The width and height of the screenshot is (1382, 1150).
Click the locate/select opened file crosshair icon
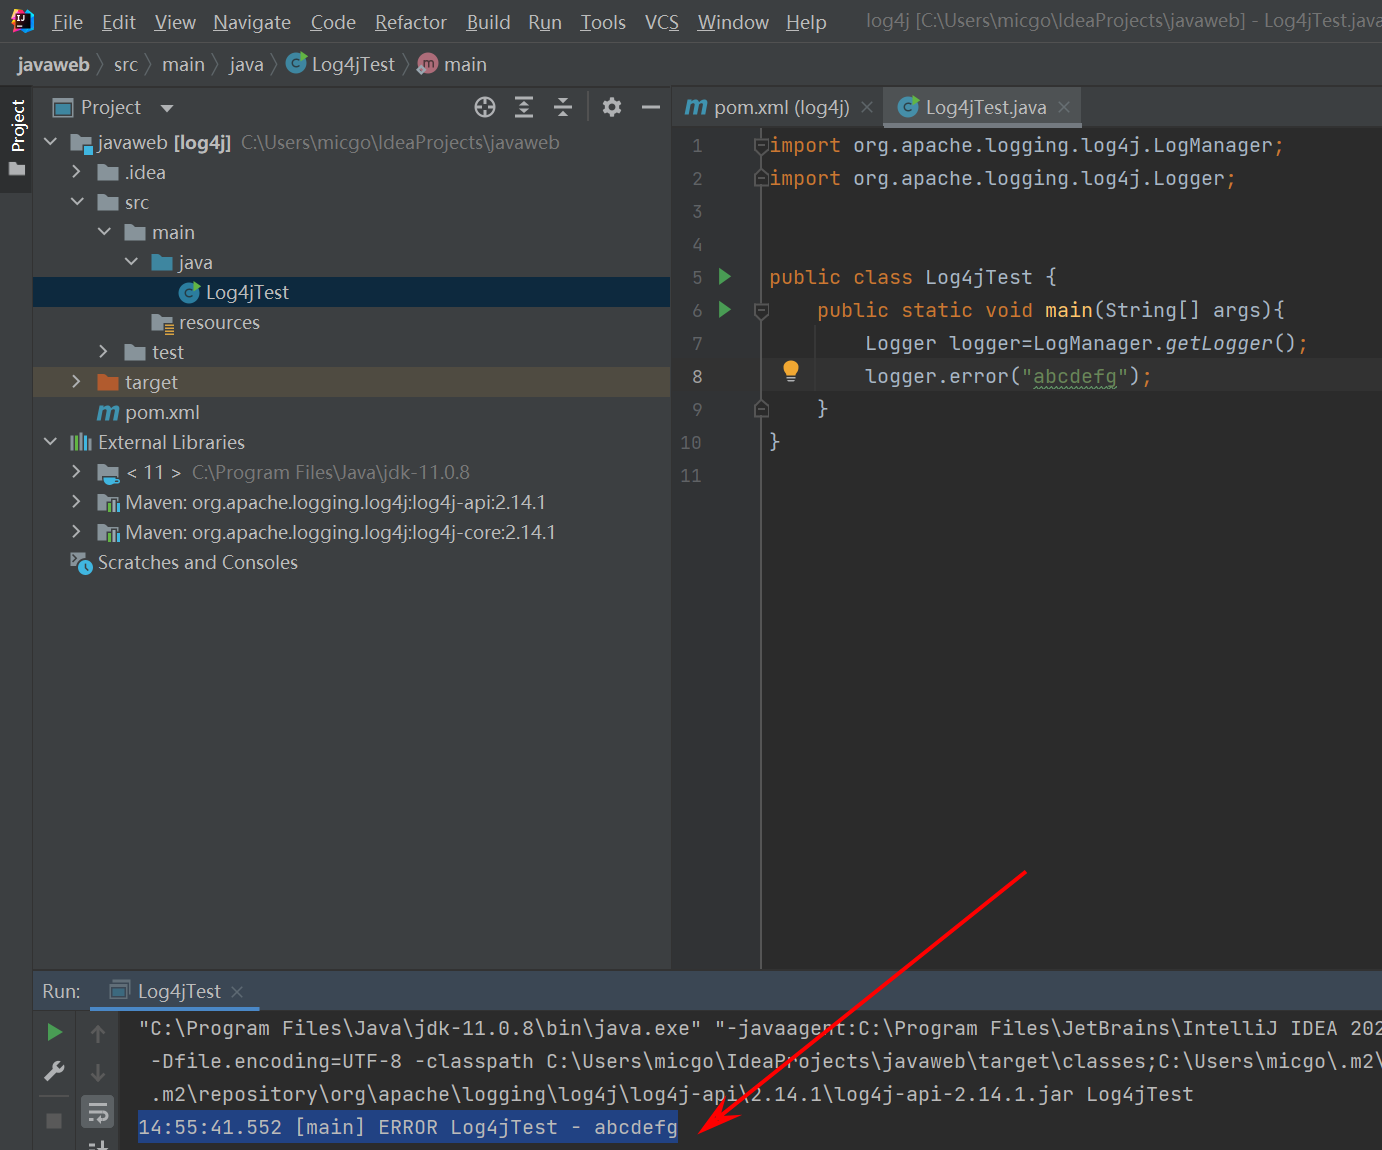pyautogui.click(x=485, y=107)
